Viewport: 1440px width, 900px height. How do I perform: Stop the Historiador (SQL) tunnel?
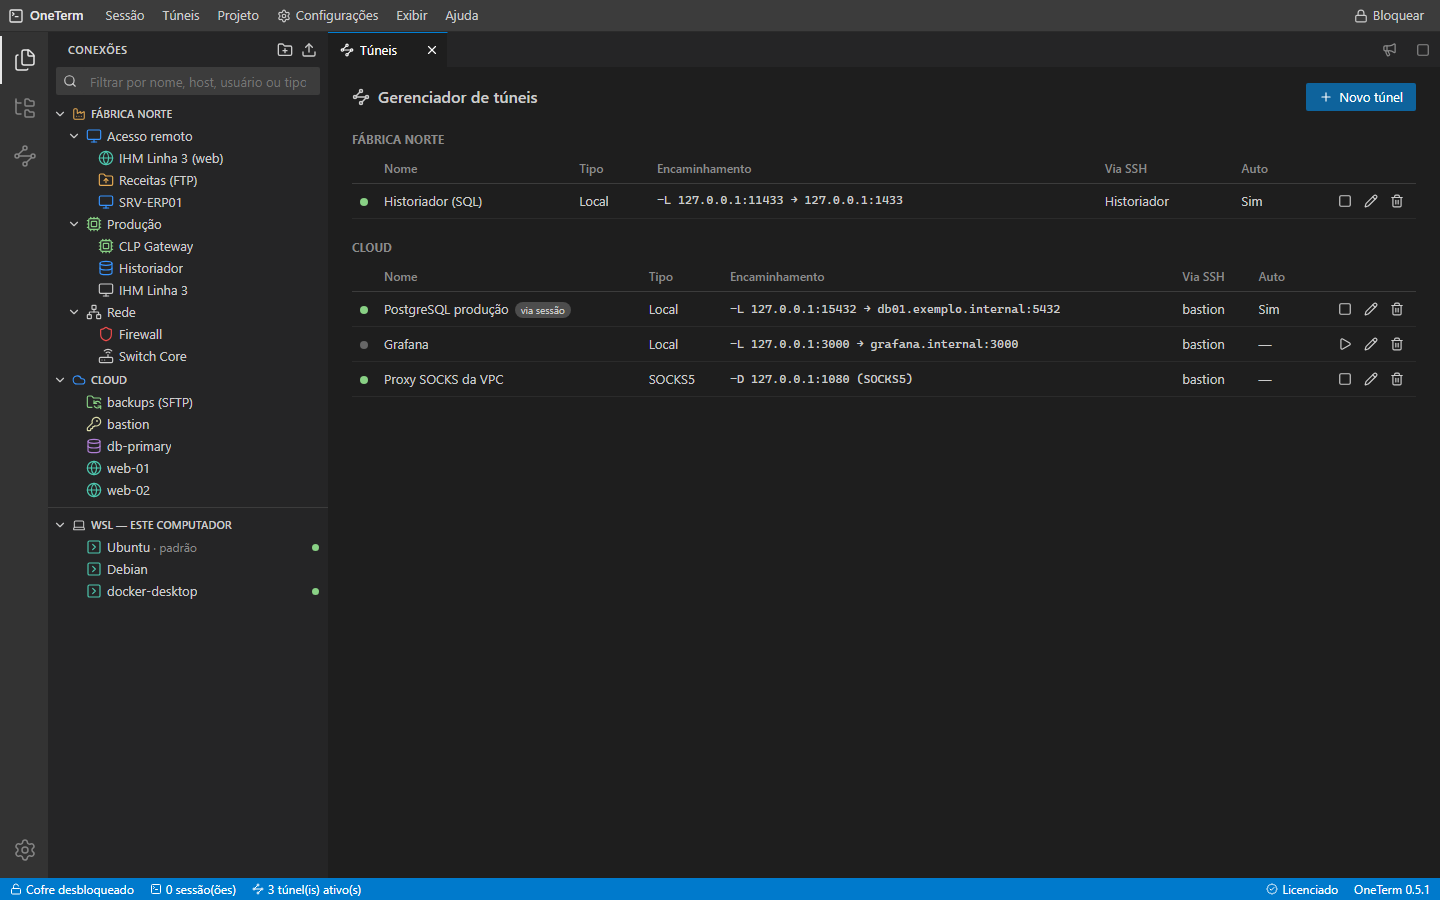(1345, 201)
